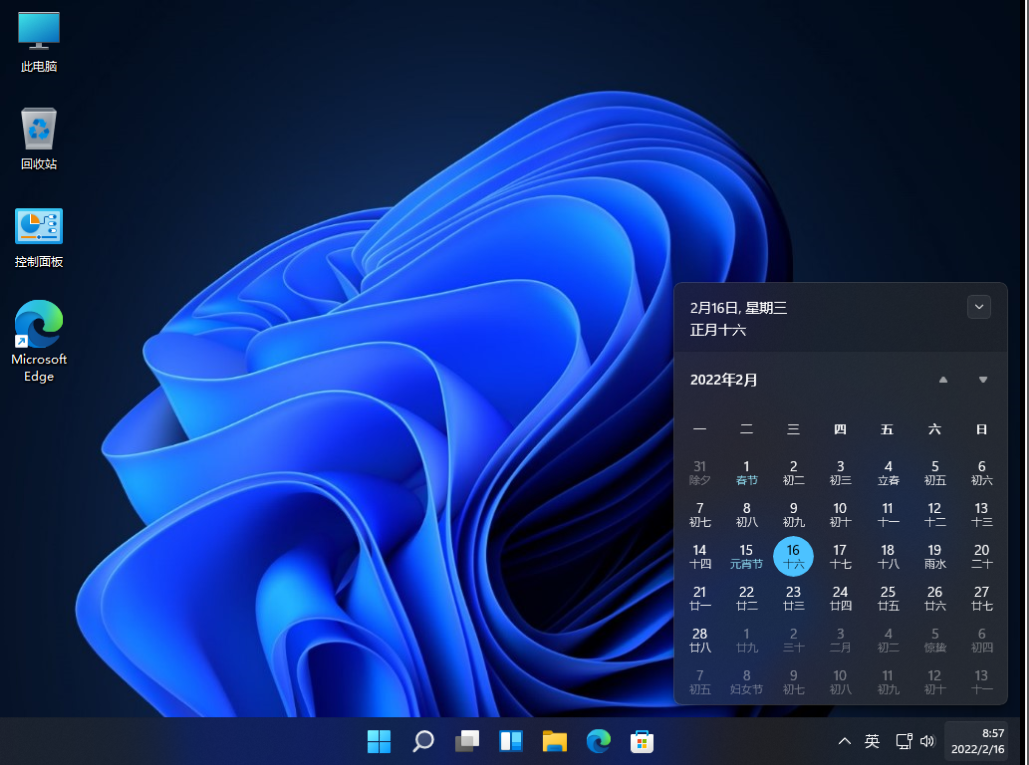
Task: Open Windows Search from the taskbar
Action: click(422, 741)
